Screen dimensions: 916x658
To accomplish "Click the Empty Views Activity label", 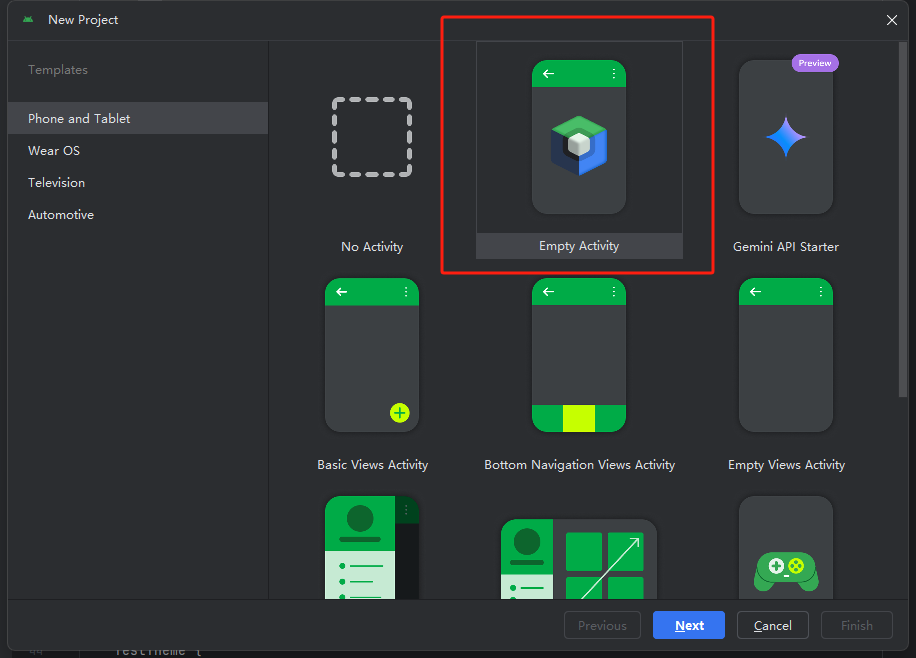I will (x=786, y=465).
